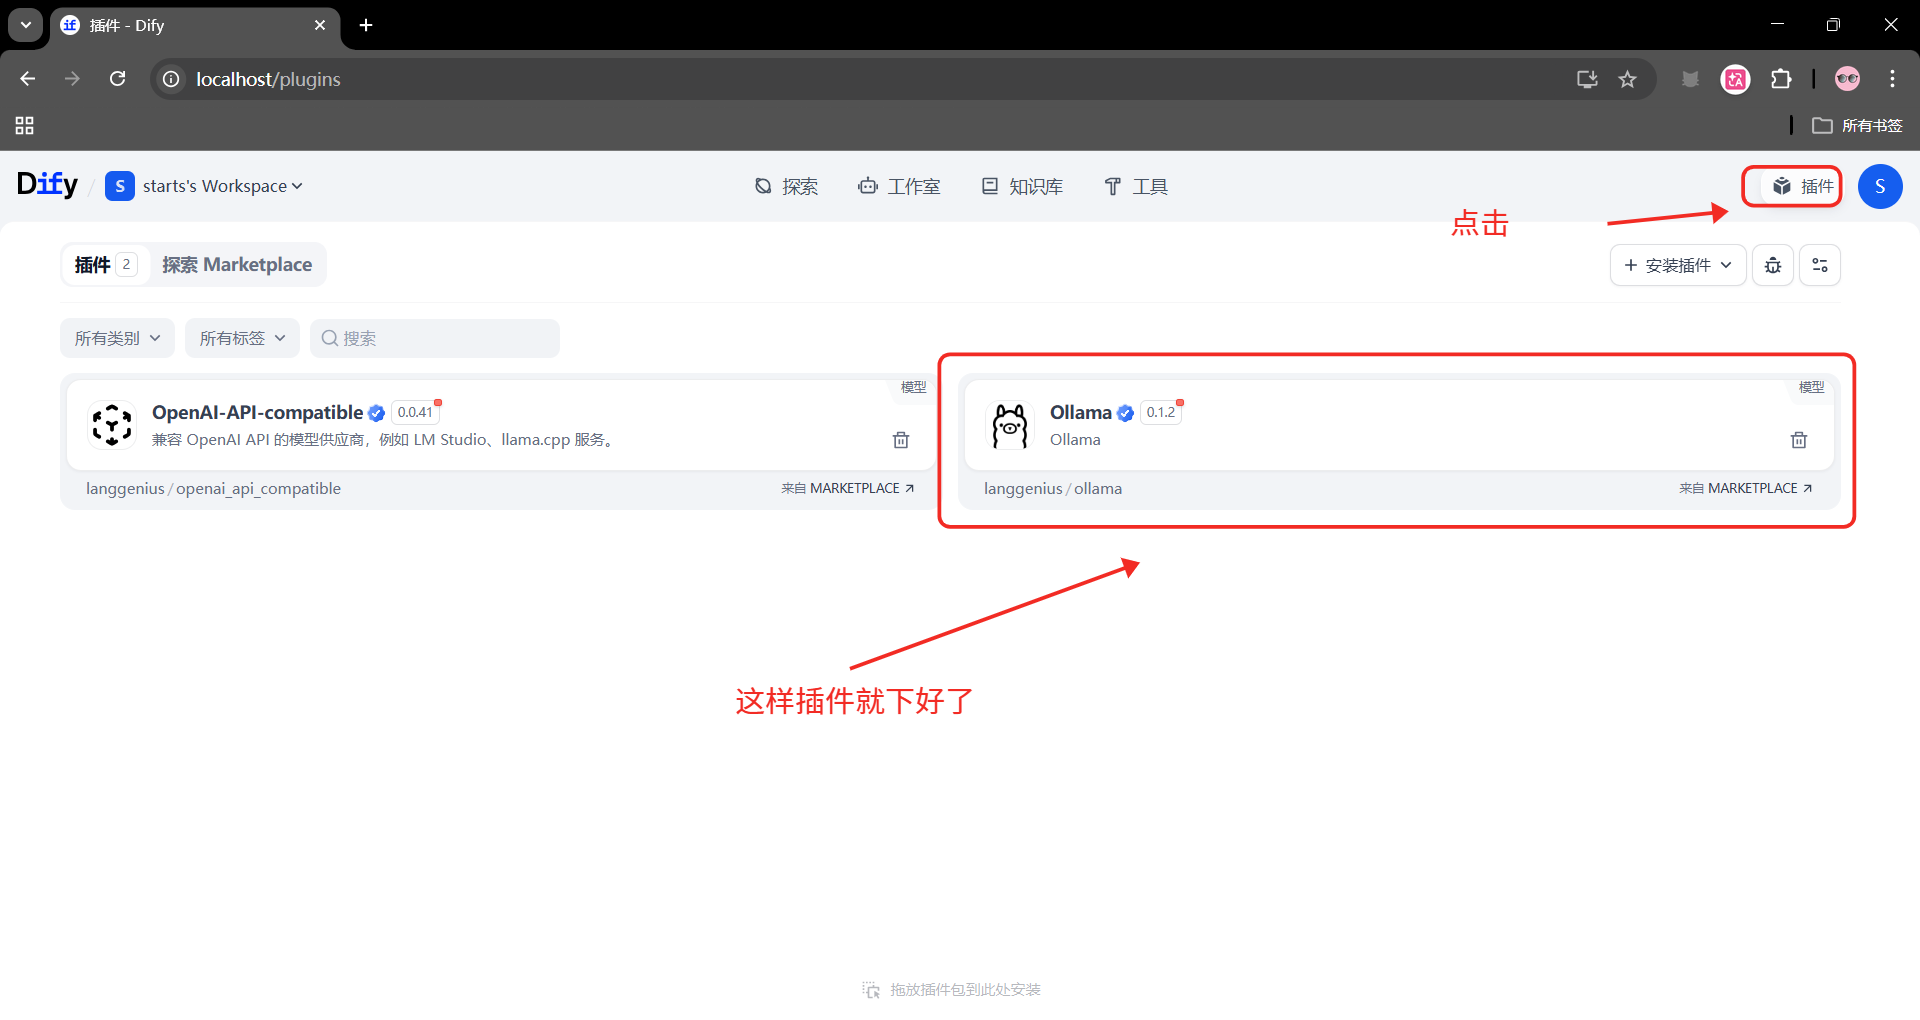The image size is (1920, 1020).
Task: Click the Ollama subtitle under the plugin name
Action: (x=1075, y=440)
